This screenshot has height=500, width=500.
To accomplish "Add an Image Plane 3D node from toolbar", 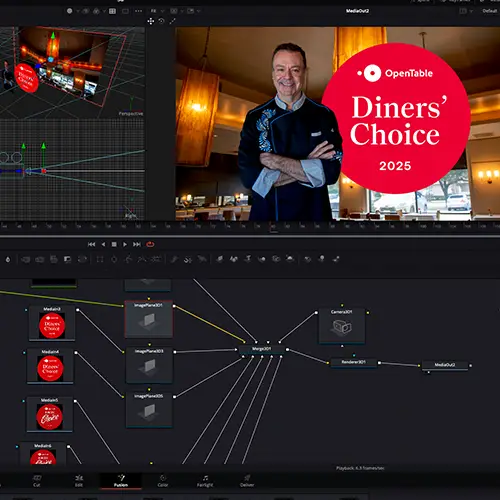I will (220, 259).
